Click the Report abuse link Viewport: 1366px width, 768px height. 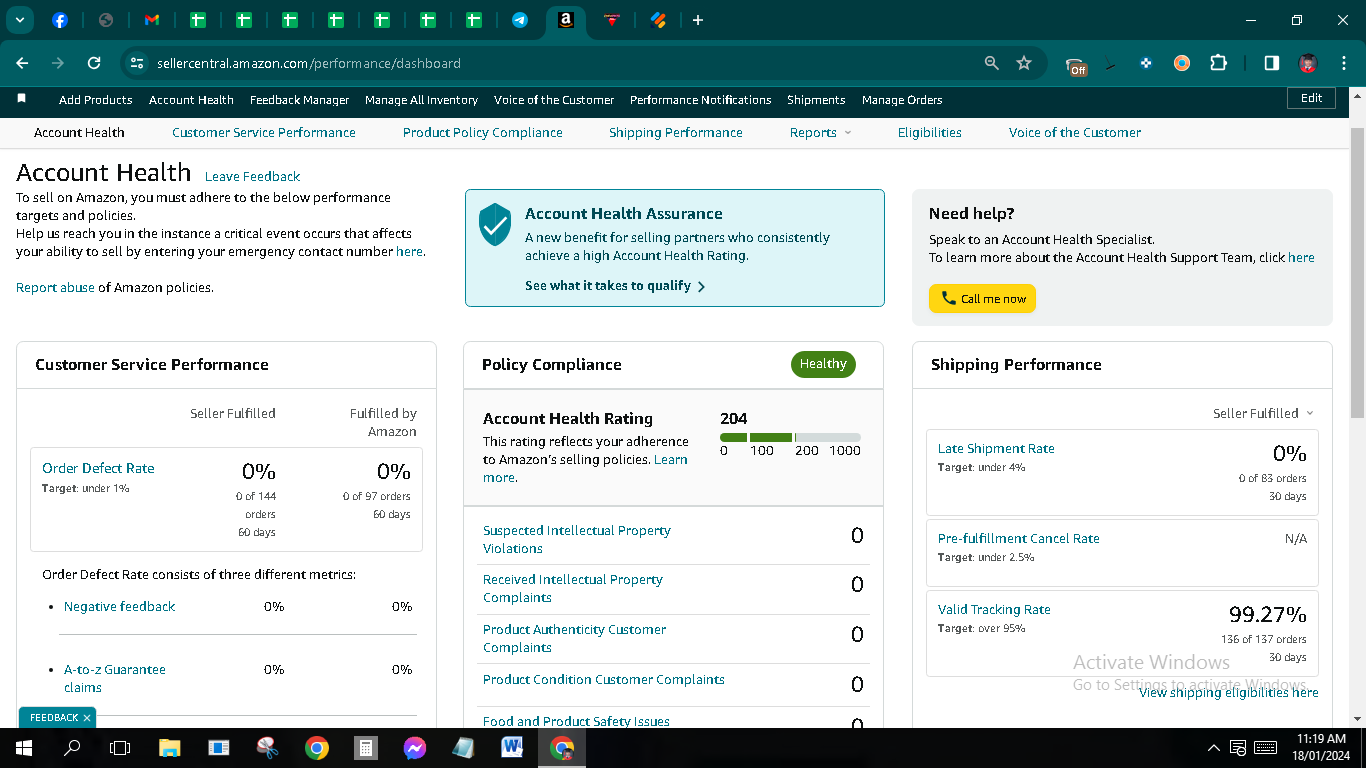click(x=55, y=288)
